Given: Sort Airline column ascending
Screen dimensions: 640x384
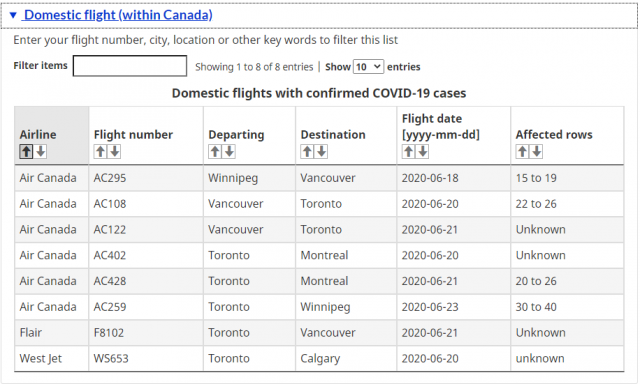Looking at the screenshot, I should coord(26,151).
